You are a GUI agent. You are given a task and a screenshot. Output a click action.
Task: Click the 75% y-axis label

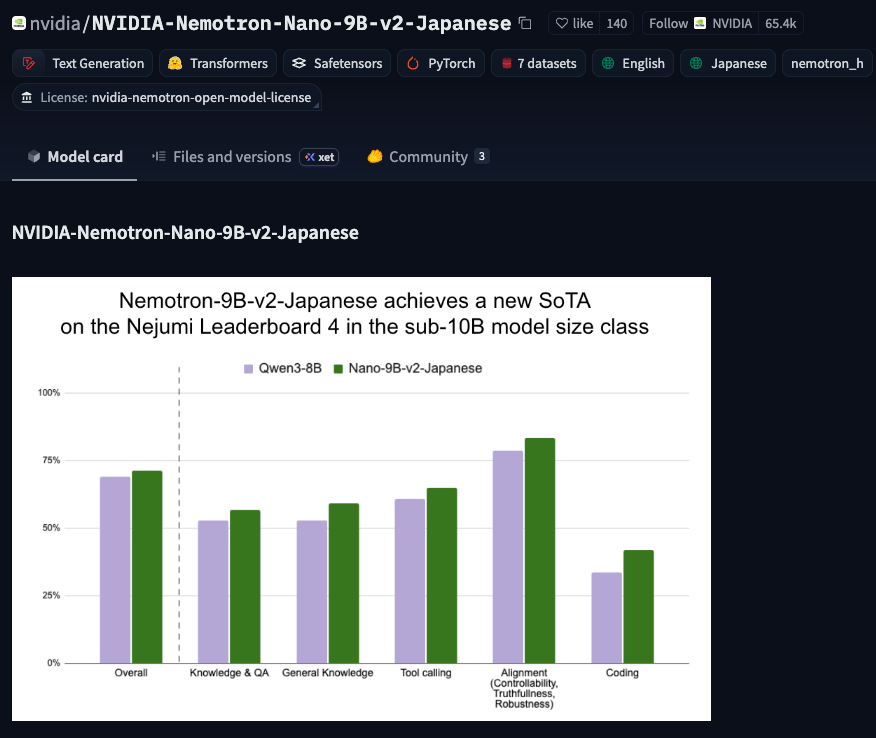51,460
